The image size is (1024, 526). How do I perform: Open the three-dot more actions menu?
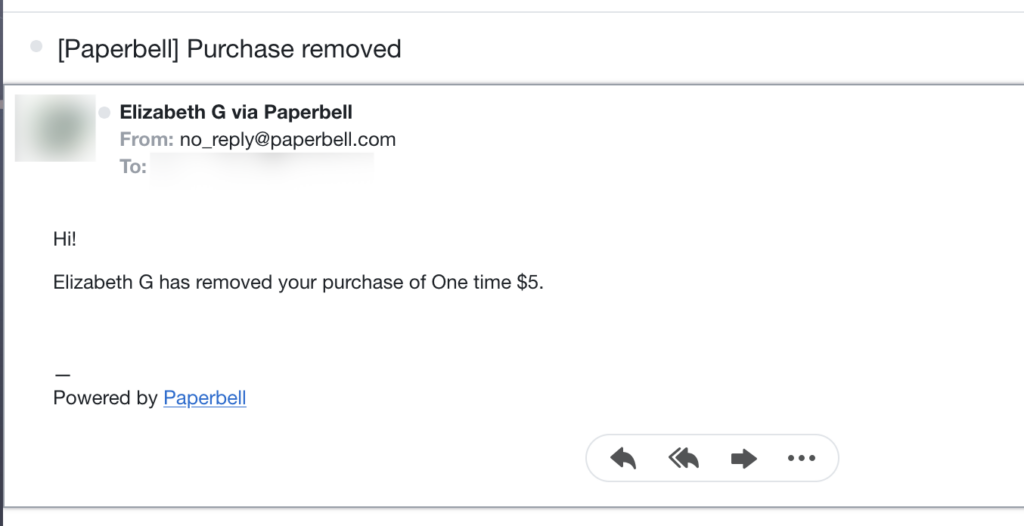(802, 459)
